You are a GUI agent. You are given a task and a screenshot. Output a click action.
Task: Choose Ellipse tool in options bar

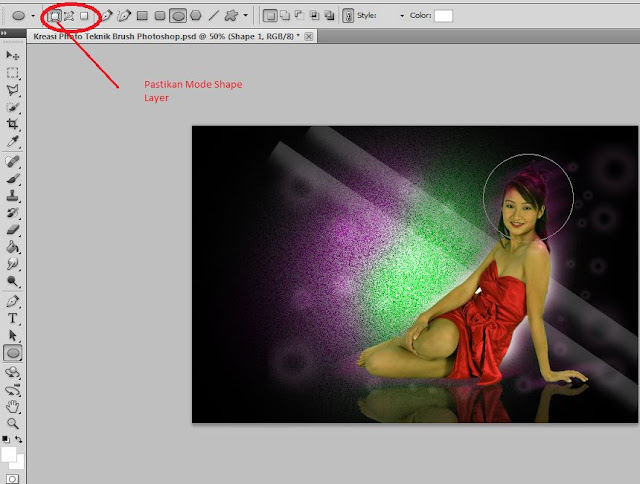click(x=178, y=16)
